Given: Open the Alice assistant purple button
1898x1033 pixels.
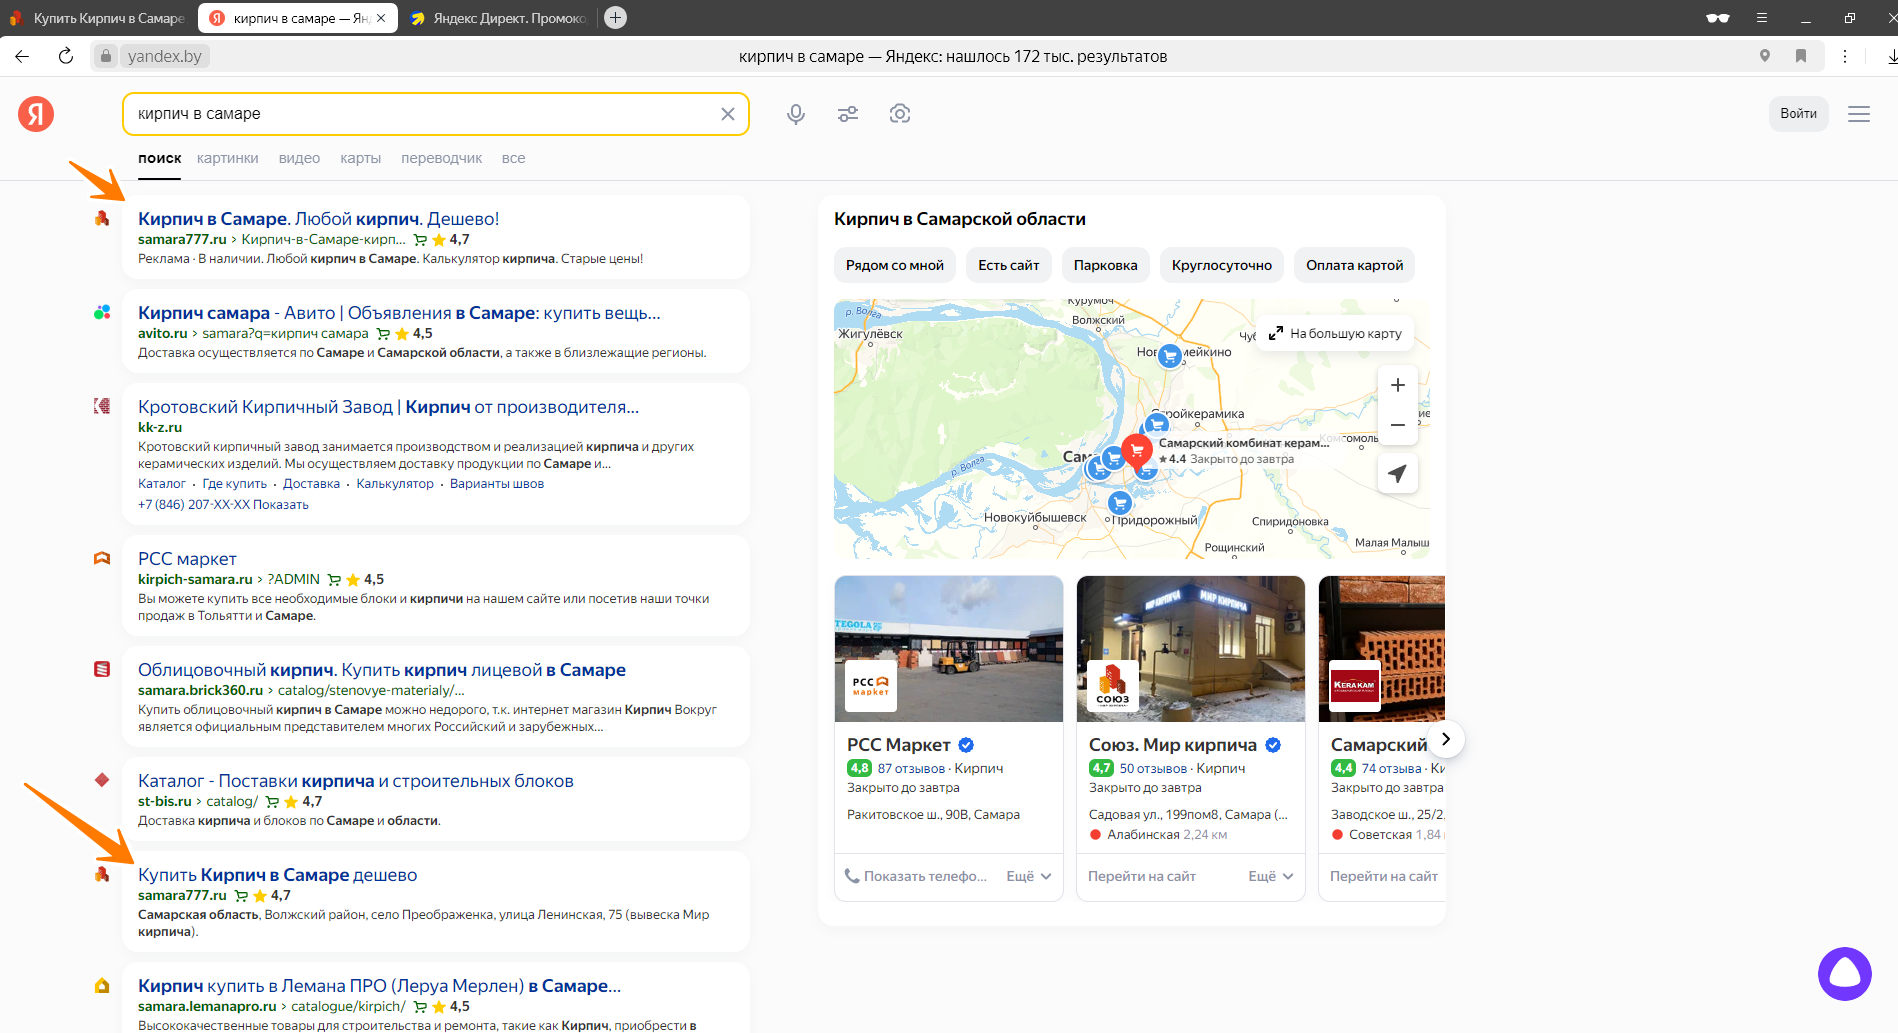Looking at the screenshot, I should (1845, 973).
